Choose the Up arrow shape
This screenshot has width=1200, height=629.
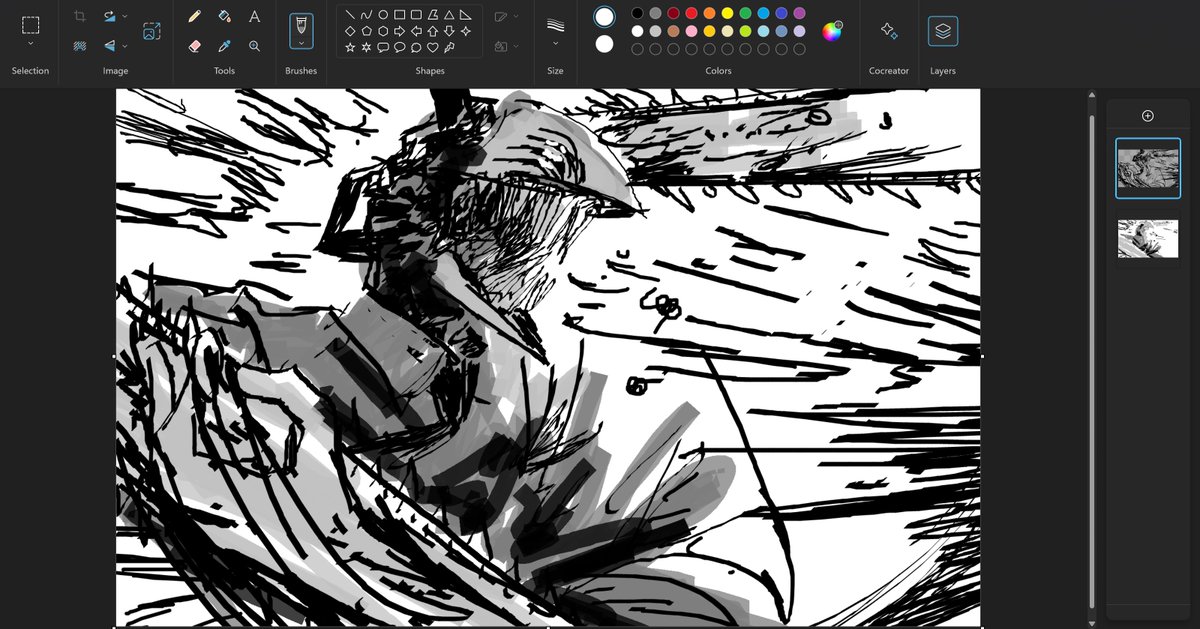click(x=433, y=31)
